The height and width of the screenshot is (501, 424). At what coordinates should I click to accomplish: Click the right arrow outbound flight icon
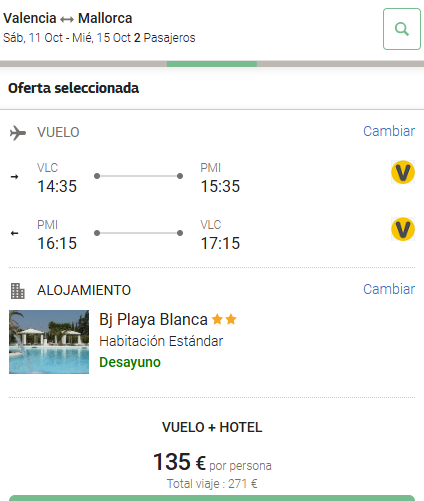[14, 177]
